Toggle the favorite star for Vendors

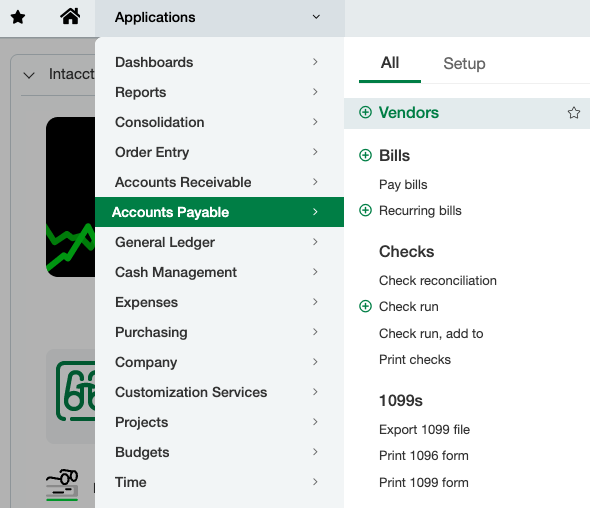pyautogui.click(x=573, y=113)
